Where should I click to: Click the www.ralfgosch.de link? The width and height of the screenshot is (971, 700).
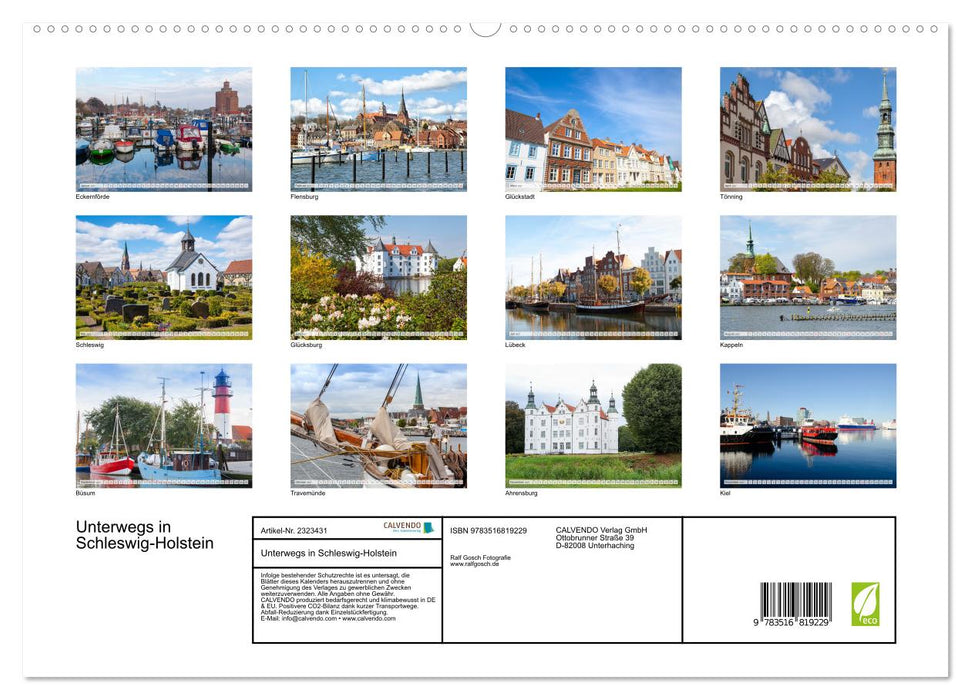[x=474, y=564]
